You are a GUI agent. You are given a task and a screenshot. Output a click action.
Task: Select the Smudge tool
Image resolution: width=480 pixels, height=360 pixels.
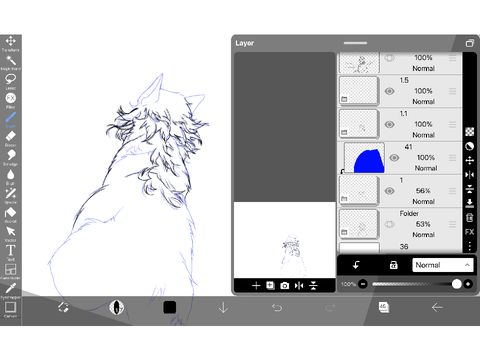pos(11,157)
